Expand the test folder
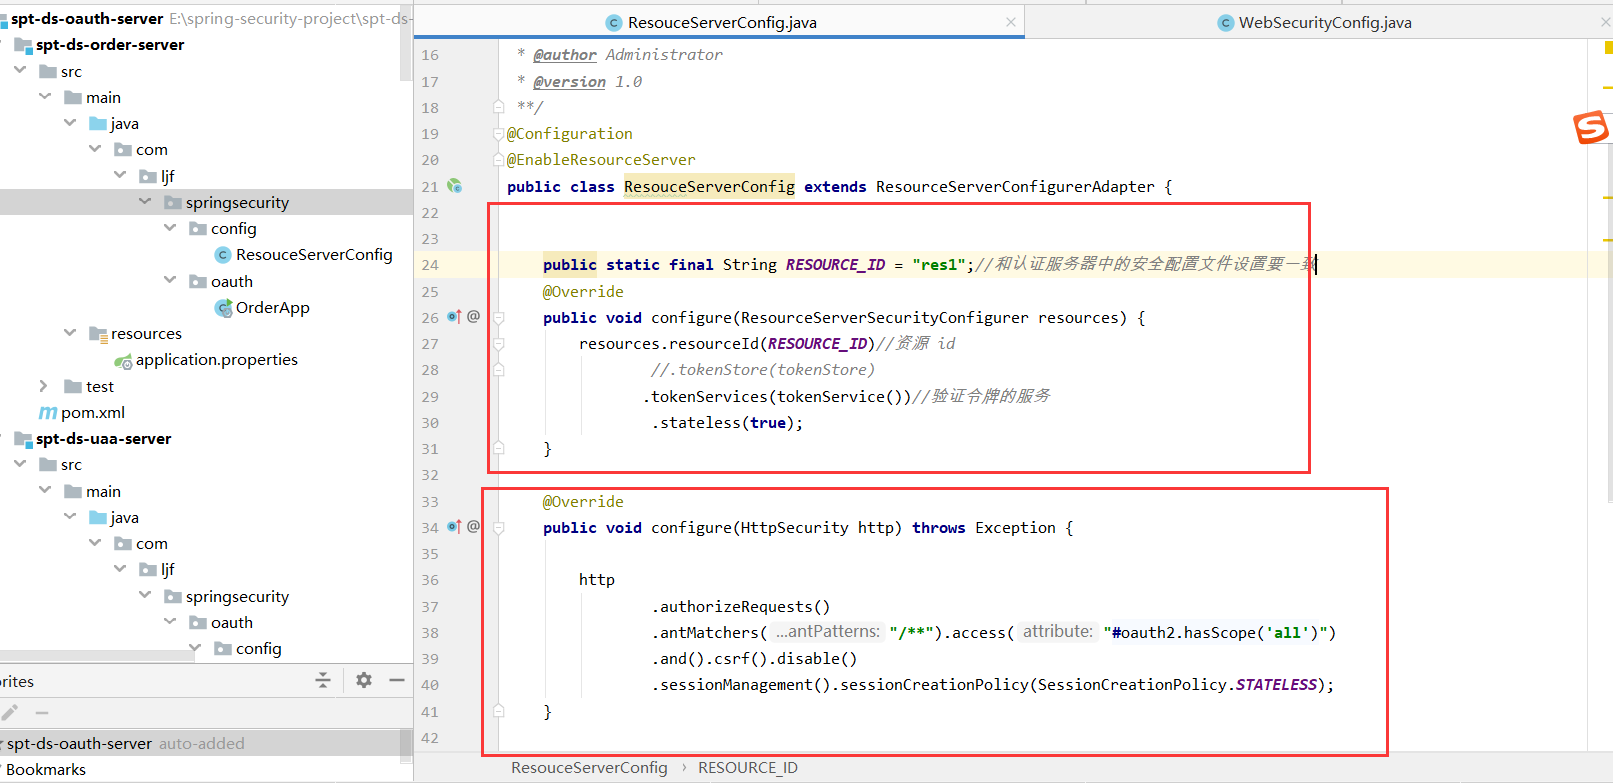The image size is (1613, 783). point(43,385)
